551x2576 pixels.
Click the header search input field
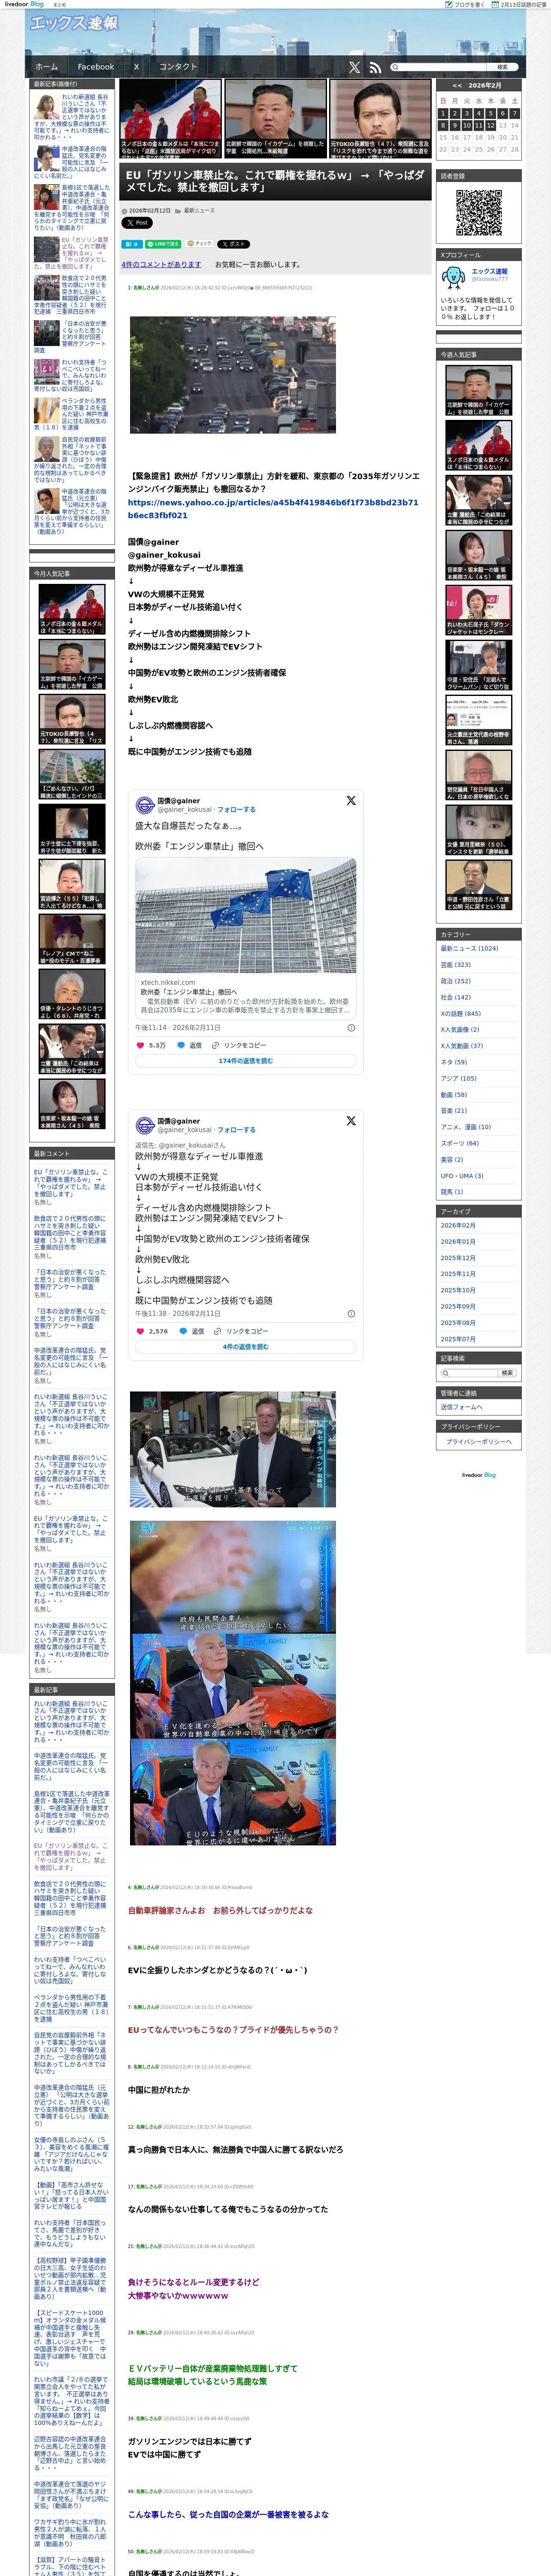pyautogui.click(x=438, y=67)
